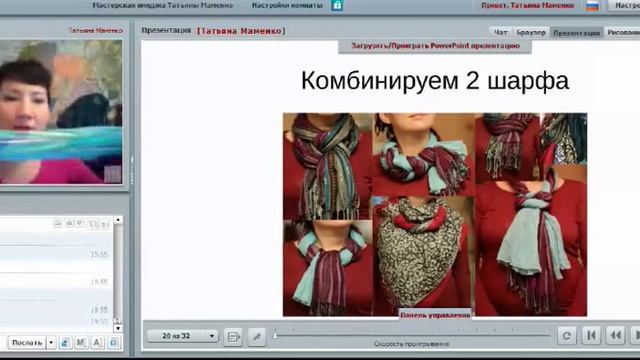The width and height of the screenshot is (640, 360).
Task: Click the Russian flag language icon
Action: [x=592, y=5]
